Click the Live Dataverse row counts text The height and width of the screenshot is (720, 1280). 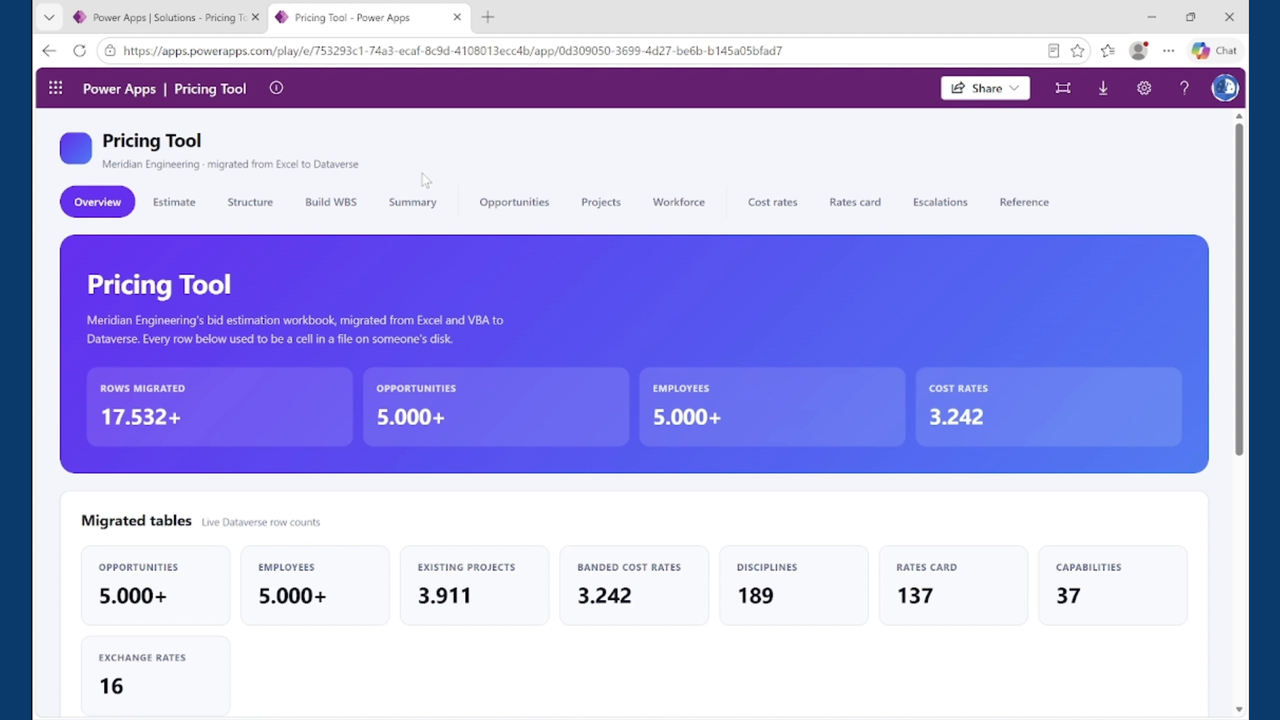(261, 522)
